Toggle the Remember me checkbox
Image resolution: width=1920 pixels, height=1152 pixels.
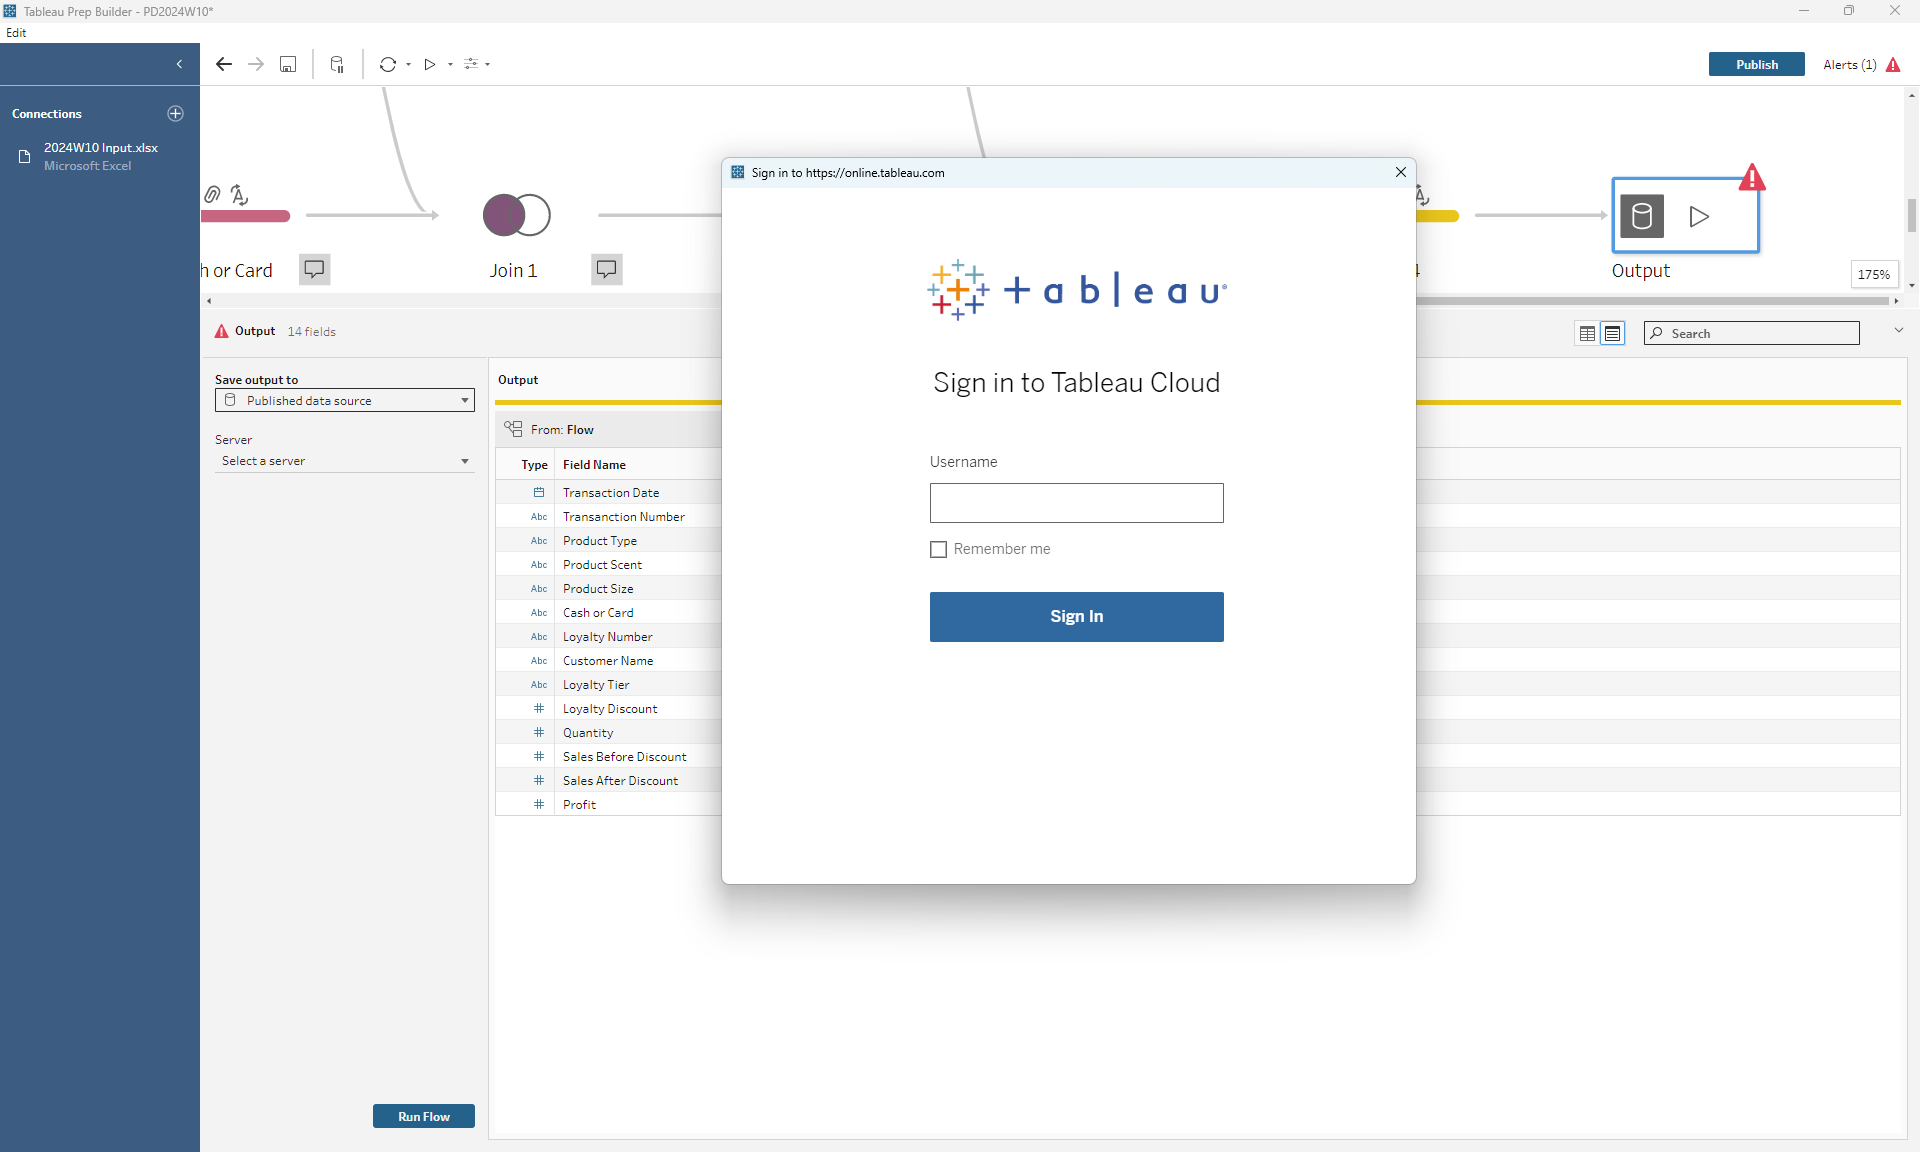click(938, 549)
